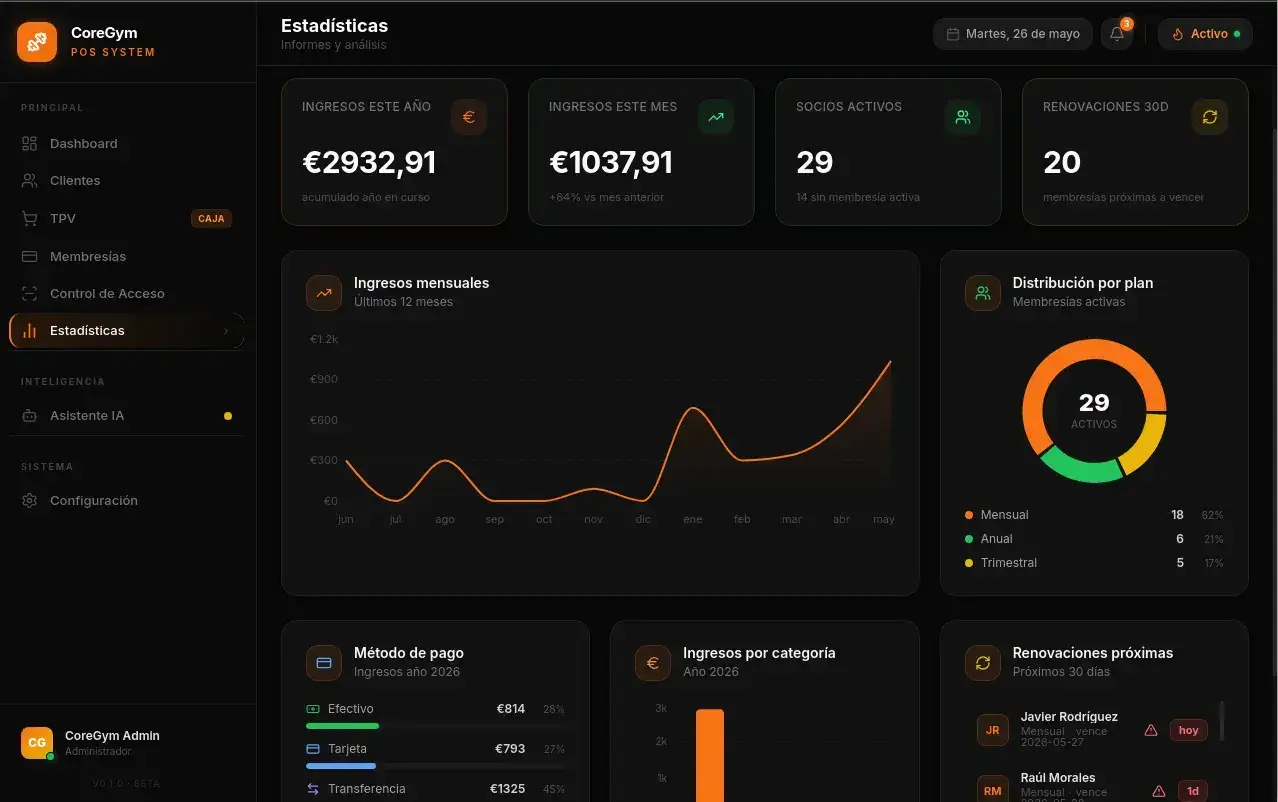Viewport: 1278px width, 802px height.
Task: Click the people icon beside Distribución por plan
Action: point(983,293)
